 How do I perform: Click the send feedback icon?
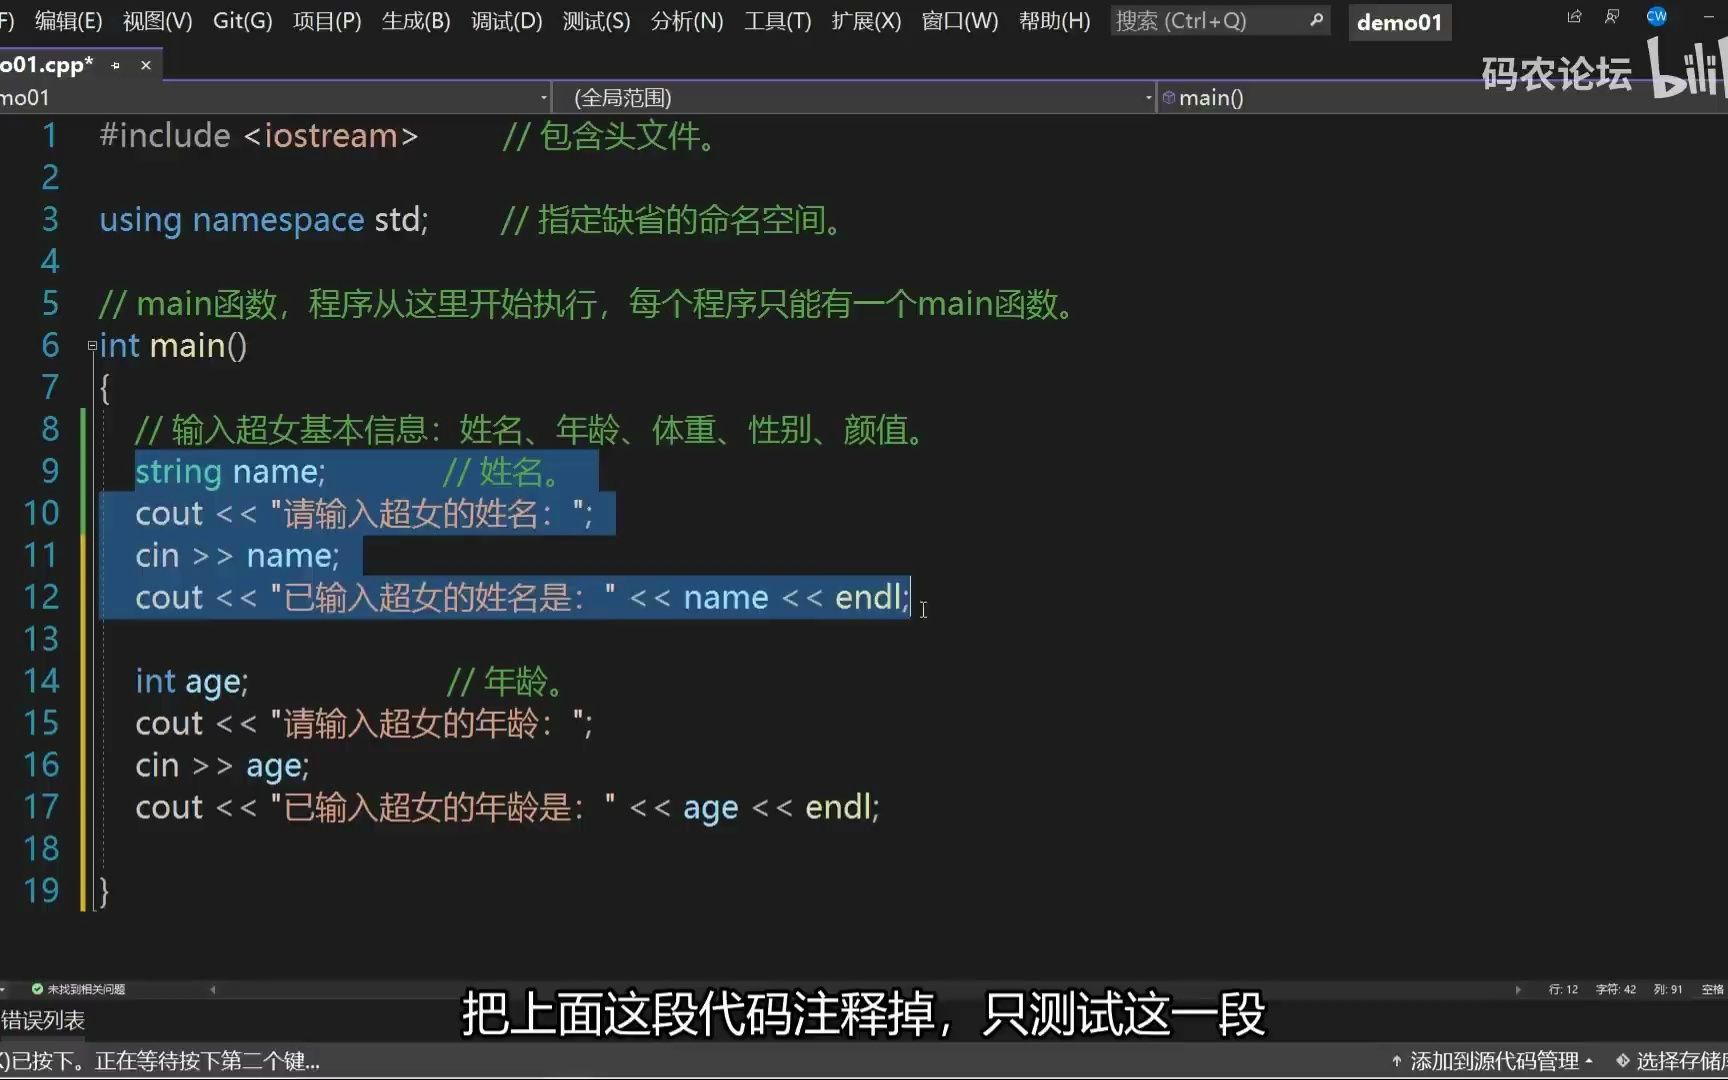point(1612,16)
